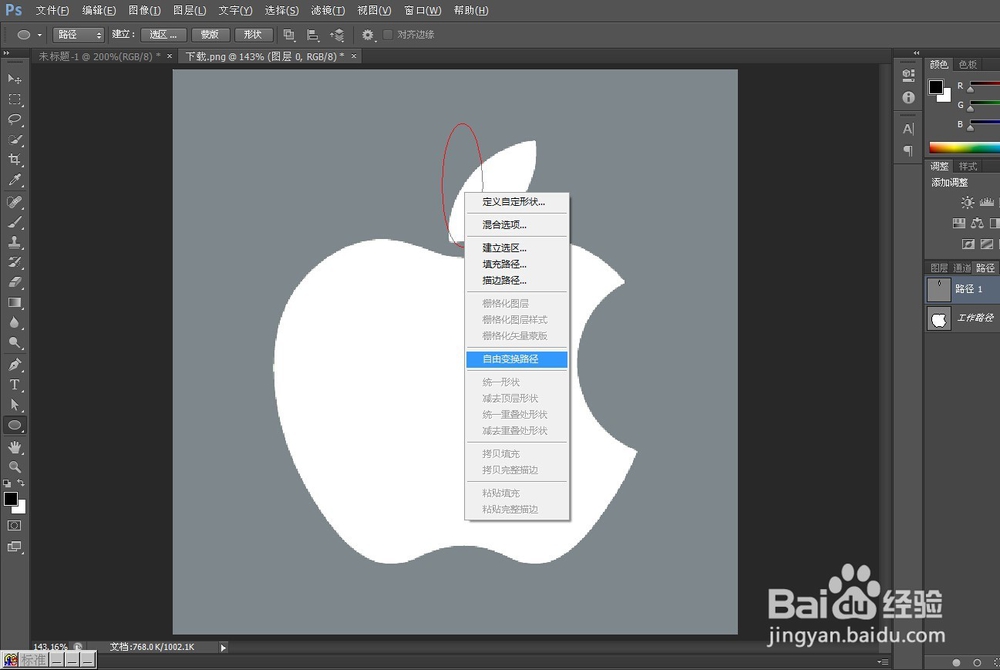Open the Paragraph panel icon
This screenshot has height=670, width=1000.
(908, 150)
